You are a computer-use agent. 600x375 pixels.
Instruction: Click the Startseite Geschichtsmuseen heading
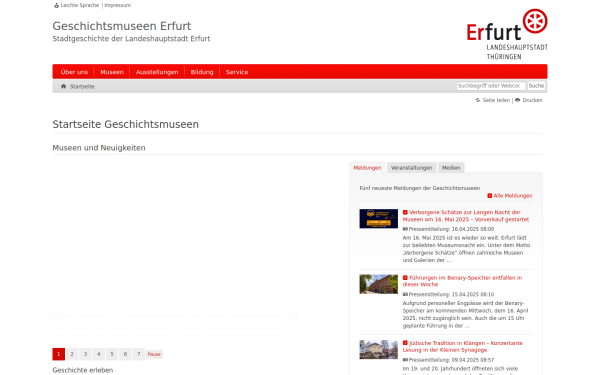(126, 124)
